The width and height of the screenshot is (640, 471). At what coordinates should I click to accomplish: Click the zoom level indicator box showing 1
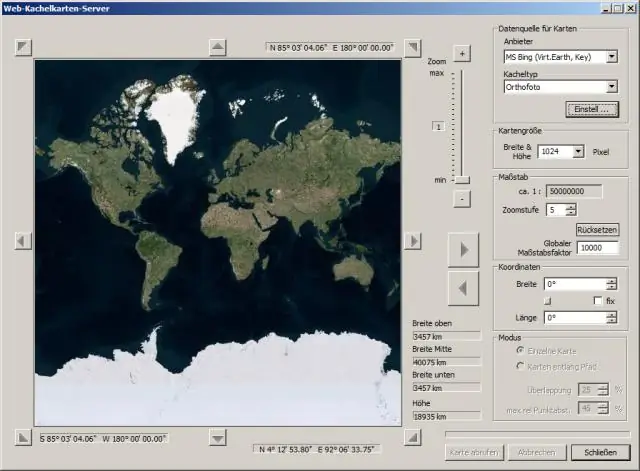click(x=438, y=127)
